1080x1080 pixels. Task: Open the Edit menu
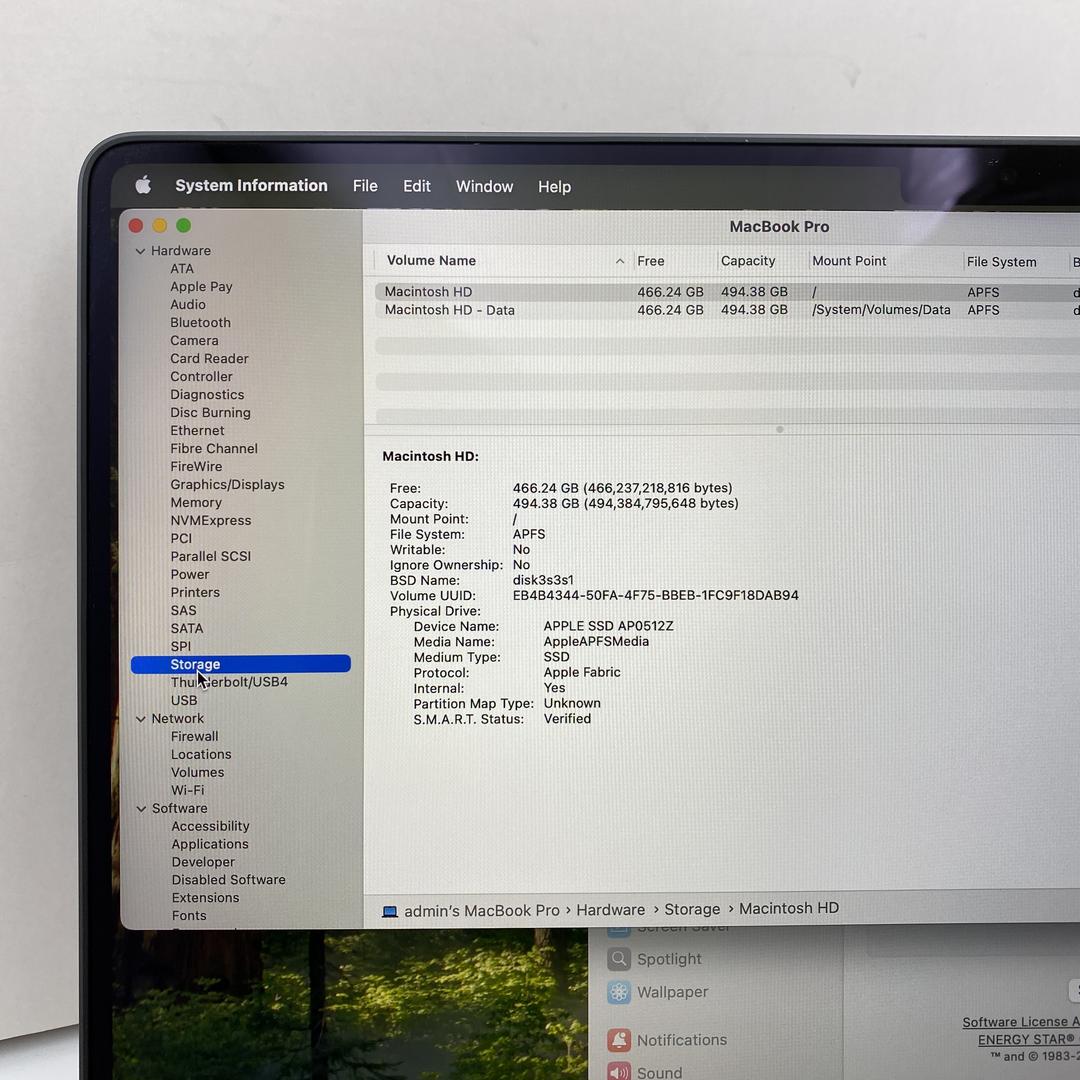417,186
